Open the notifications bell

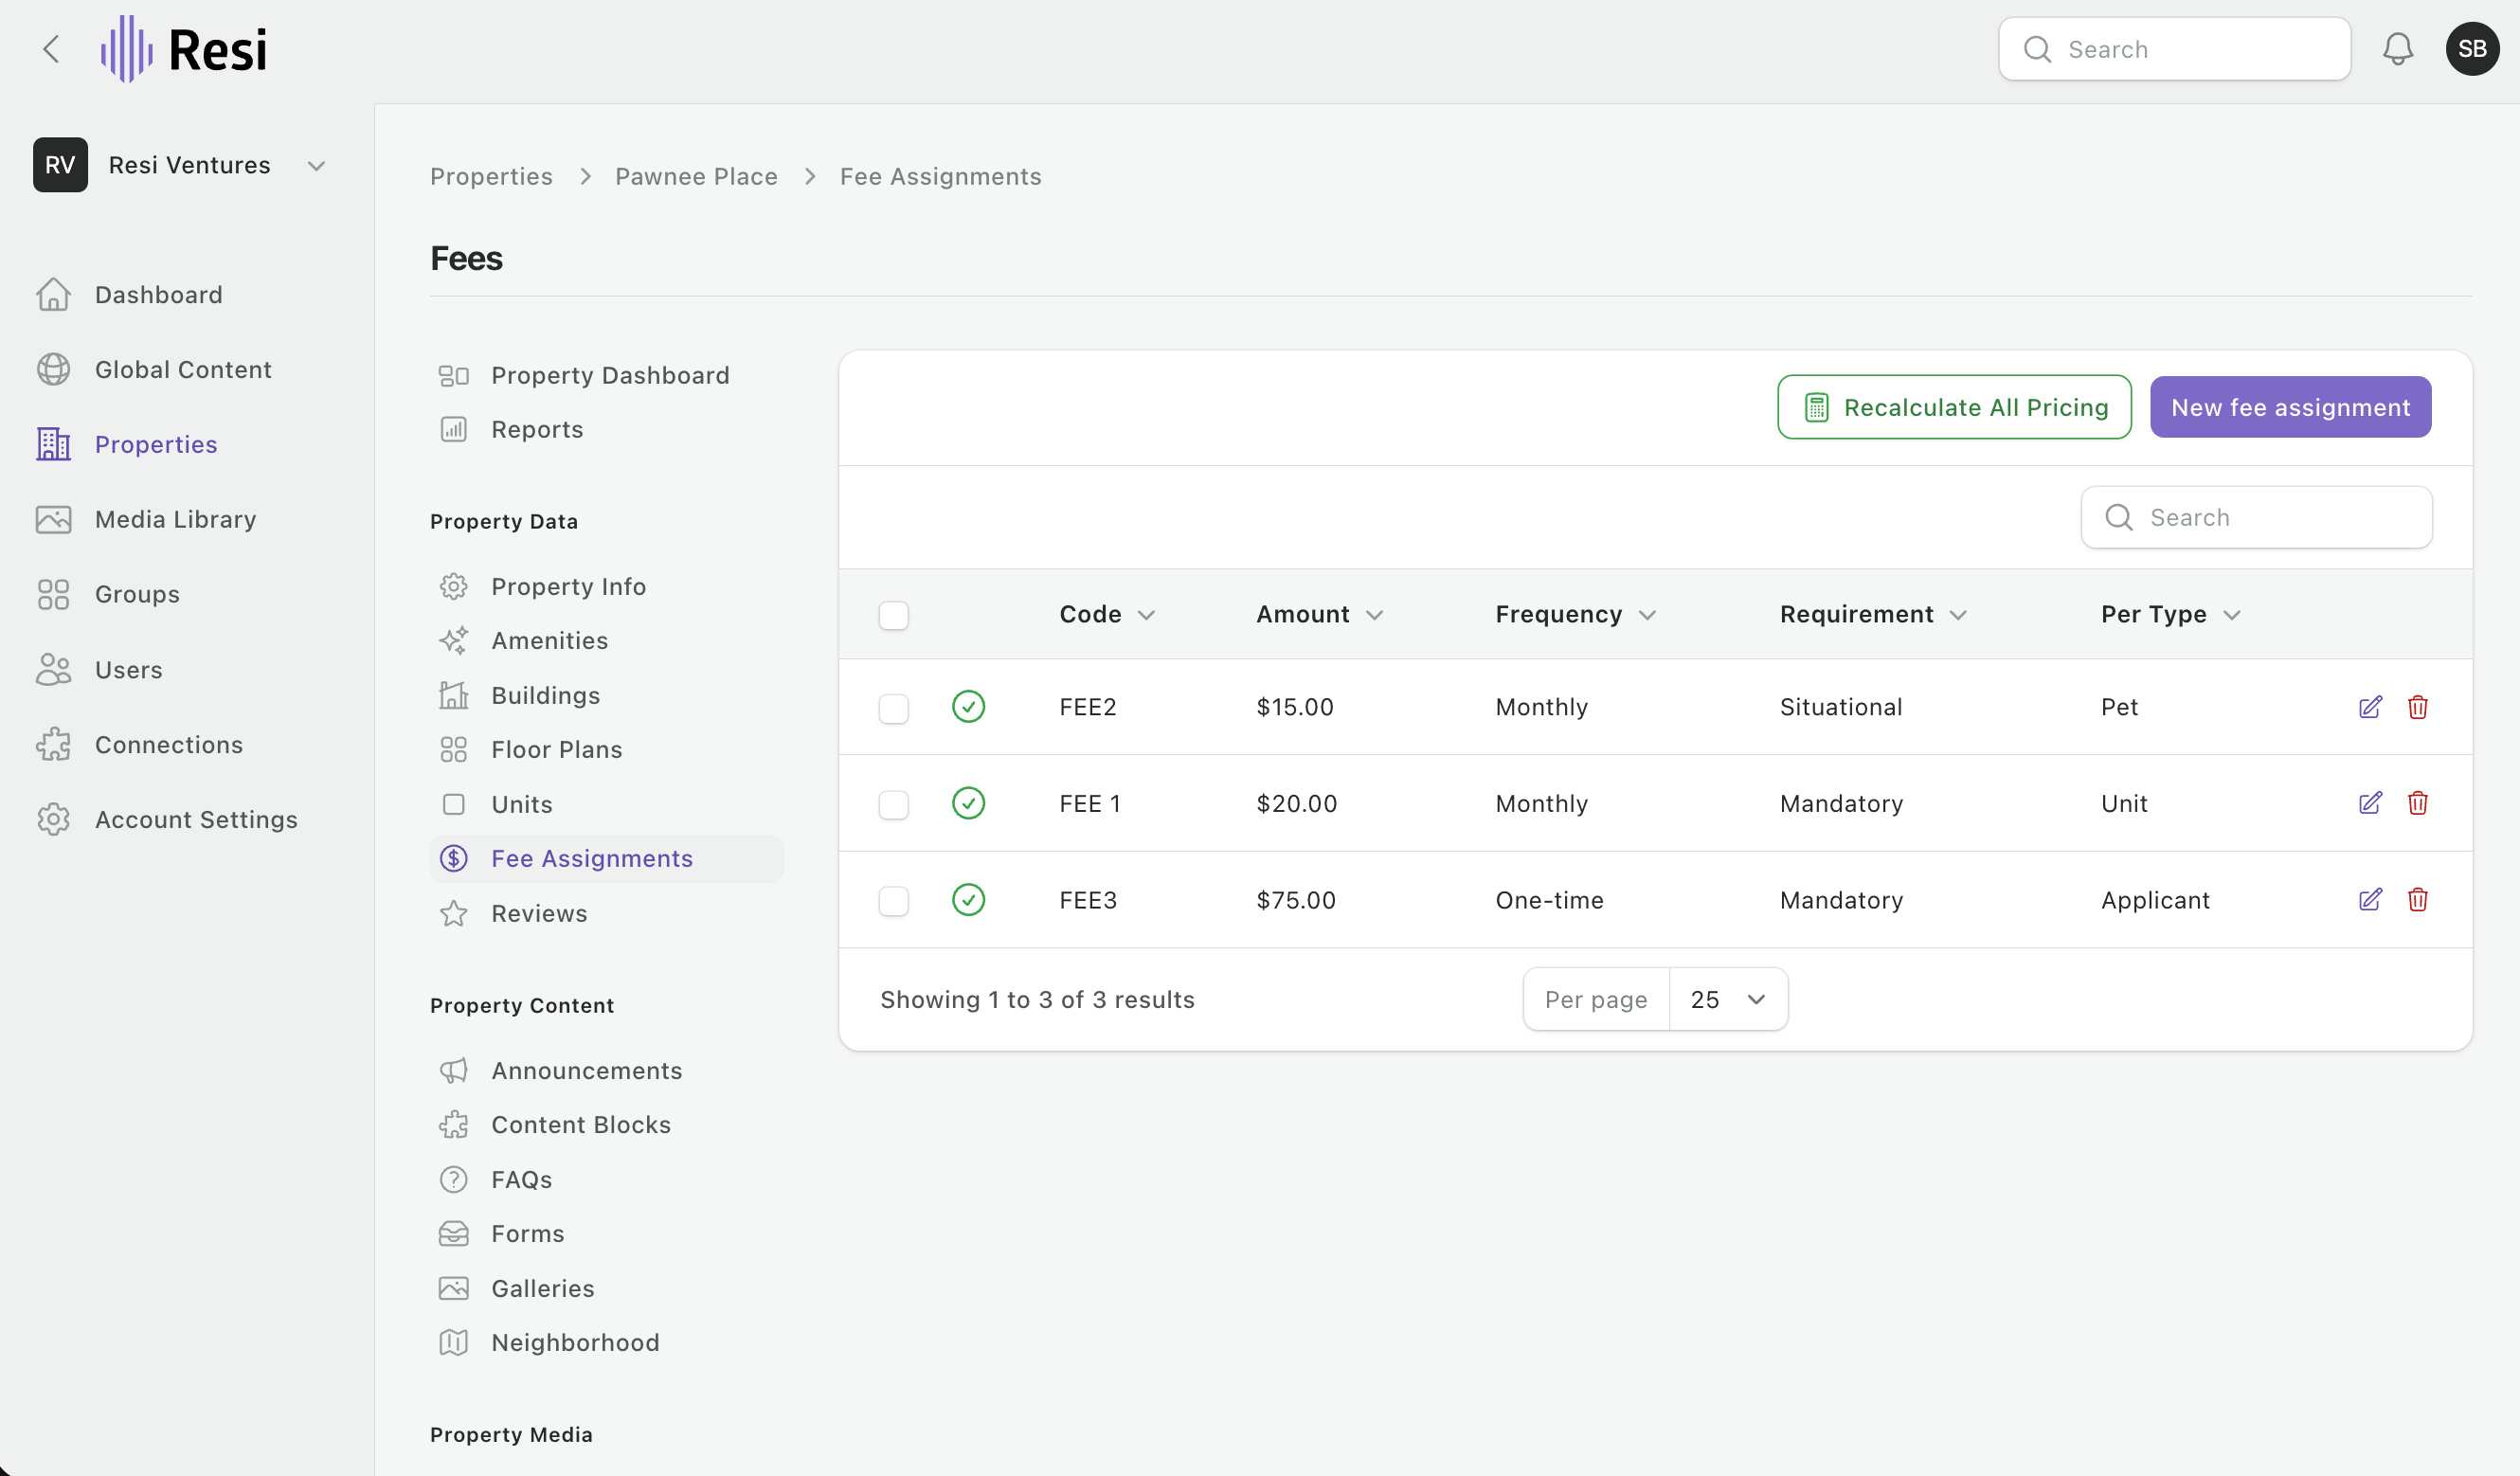click(x=2397, y=49)
